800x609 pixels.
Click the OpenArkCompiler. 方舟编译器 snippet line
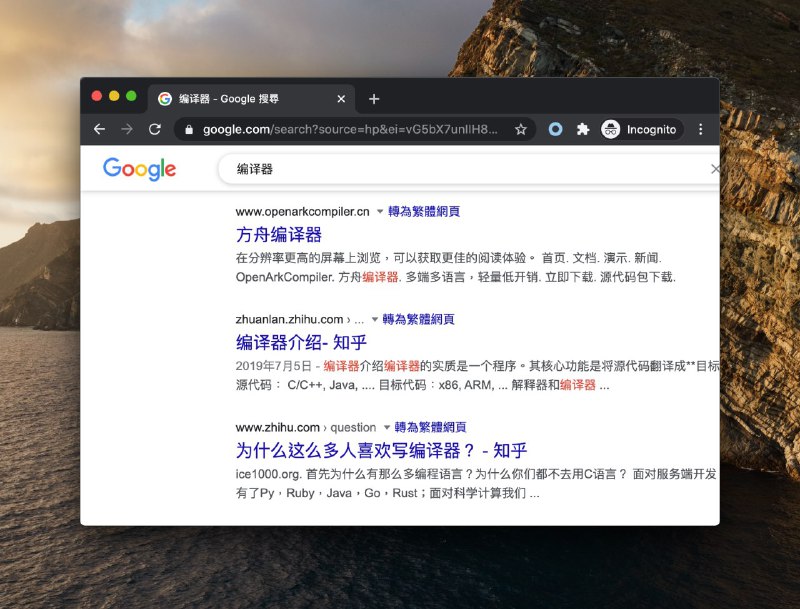(456, 277)
